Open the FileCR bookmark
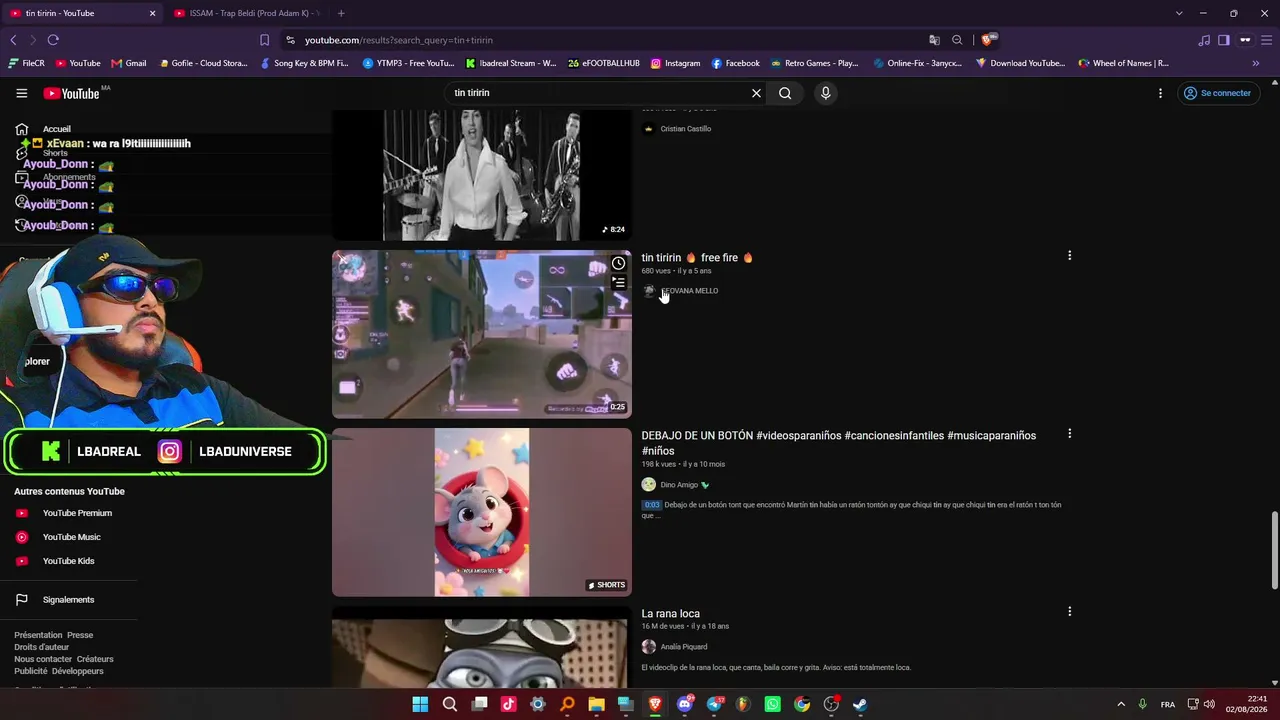The image size is (1280, 720). (x=27, y=63)
